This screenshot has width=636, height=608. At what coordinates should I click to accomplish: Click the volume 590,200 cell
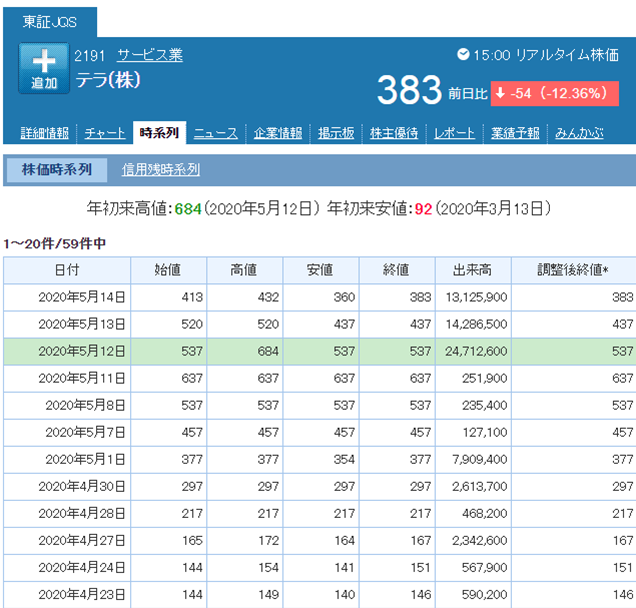tap(473, 595)
